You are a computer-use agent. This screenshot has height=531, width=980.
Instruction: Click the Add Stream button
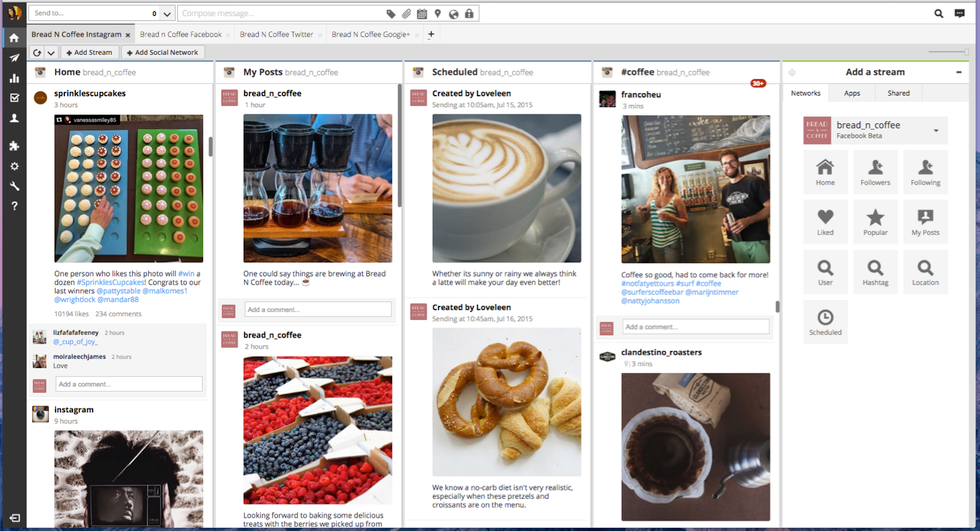tap(89, 52)
